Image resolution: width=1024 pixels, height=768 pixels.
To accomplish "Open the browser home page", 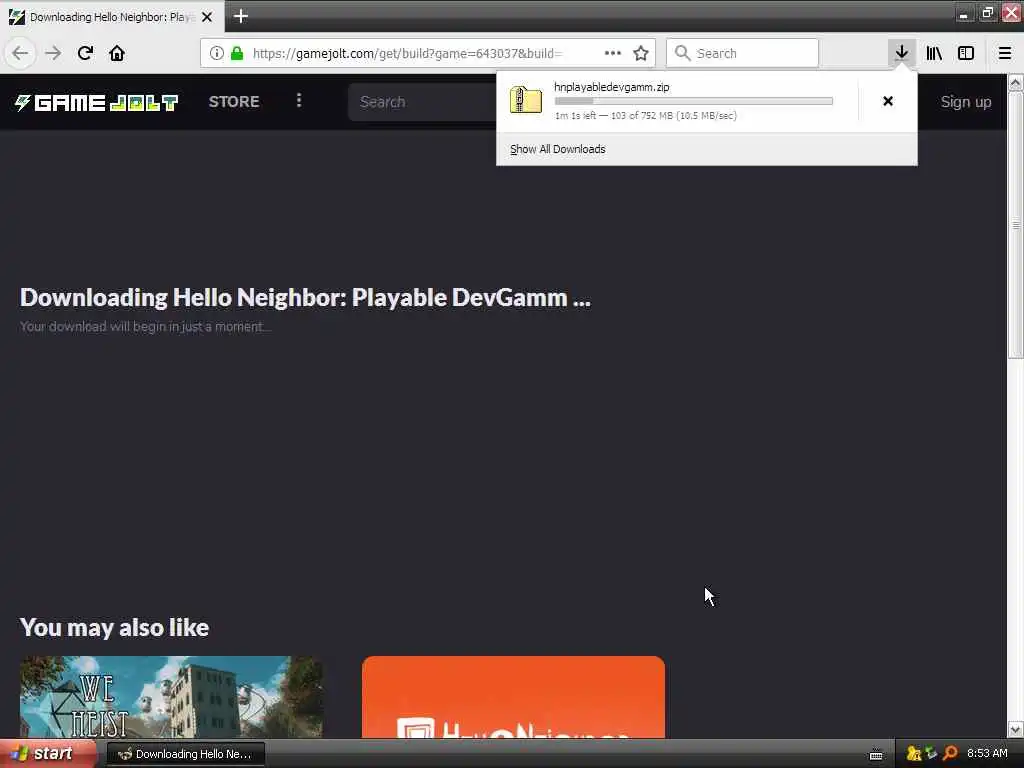I will [x=117, y=53].
